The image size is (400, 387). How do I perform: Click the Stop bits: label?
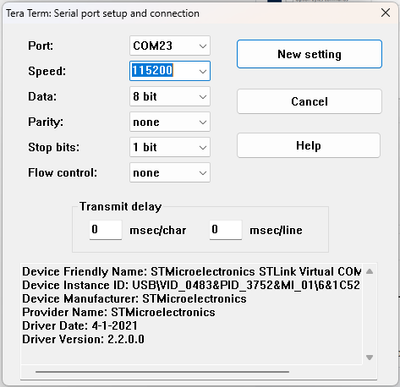pos(54,147)
